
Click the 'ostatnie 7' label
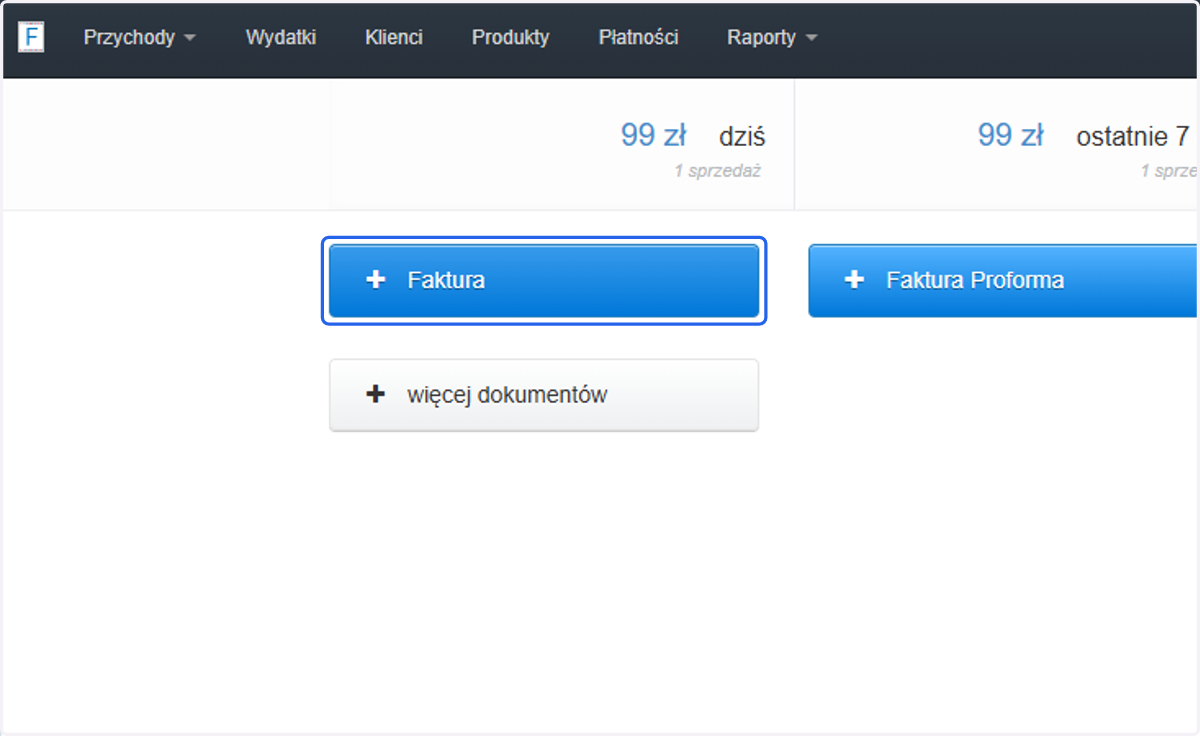pyautogui.click(x=1134, y=137)
